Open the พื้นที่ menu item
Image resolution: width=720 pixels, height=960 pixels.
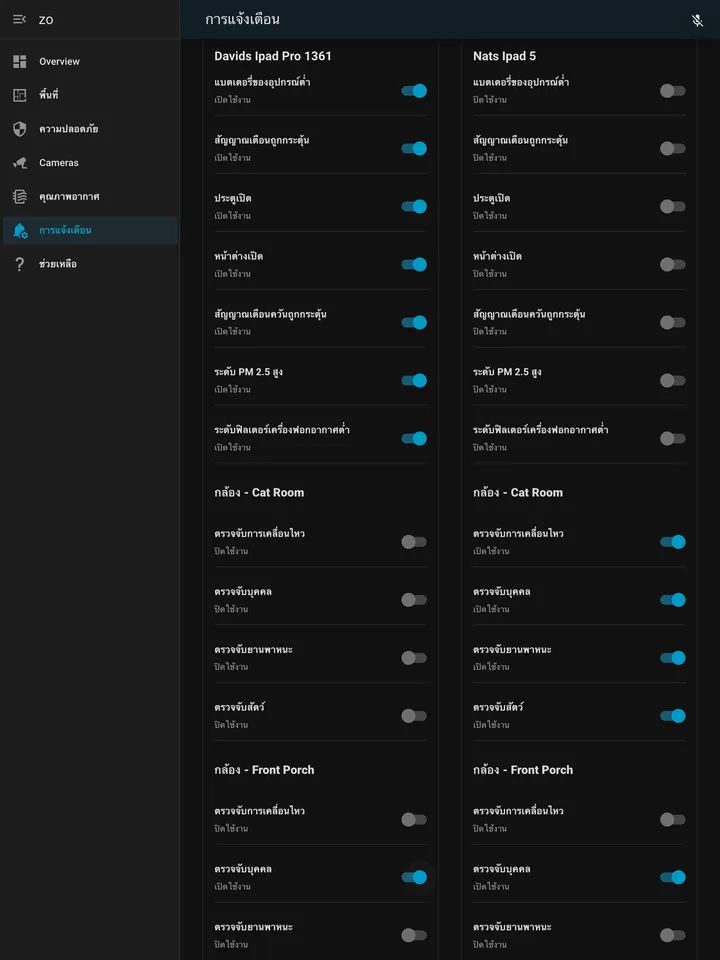point(89,95)
